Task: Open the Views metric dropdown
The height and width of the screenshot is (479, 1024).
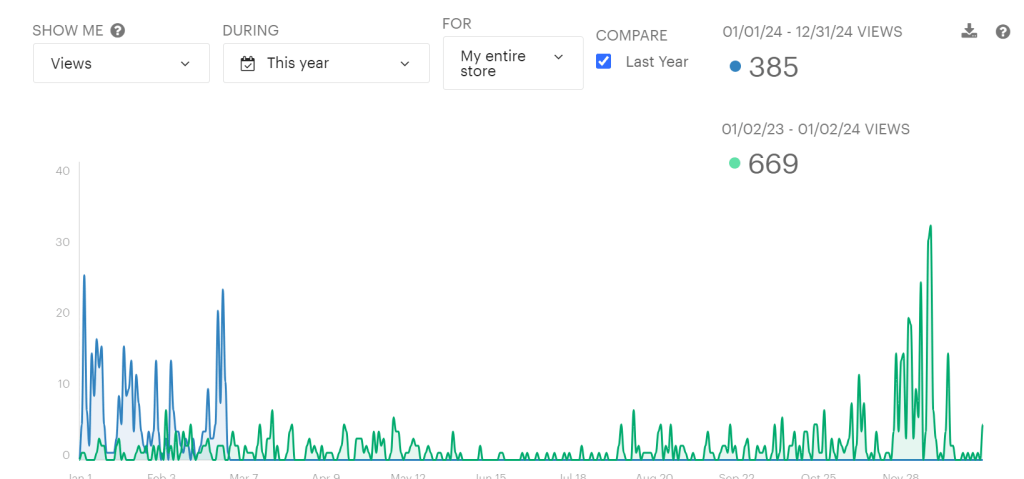Action: pos(121,64)
